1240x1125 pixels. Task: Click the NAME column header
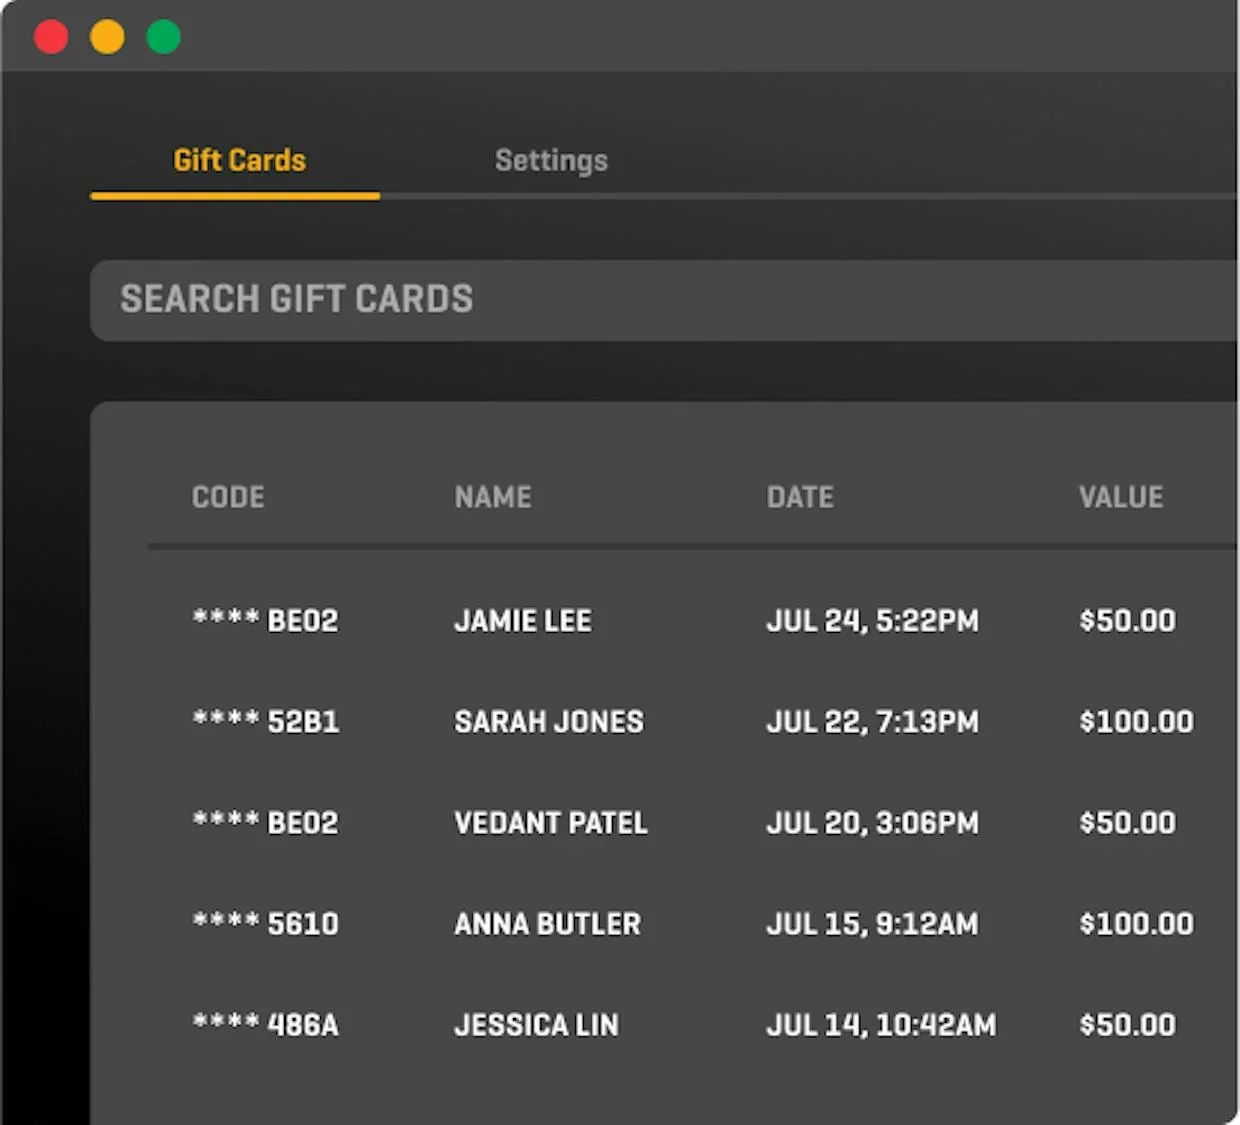tap(493, 497)
